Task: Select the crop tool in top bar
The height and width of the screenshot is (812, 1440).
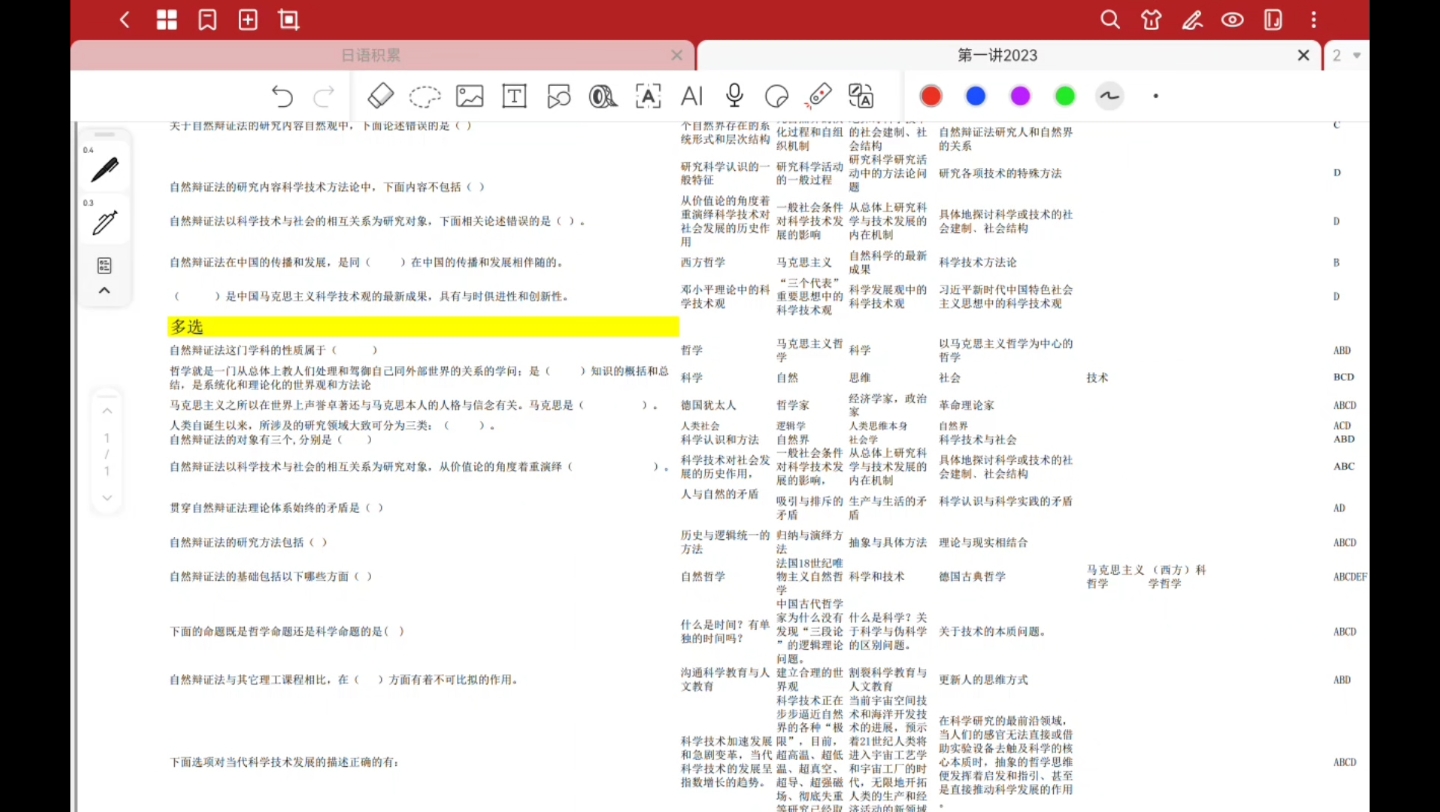Action: [x=289, y=20]
